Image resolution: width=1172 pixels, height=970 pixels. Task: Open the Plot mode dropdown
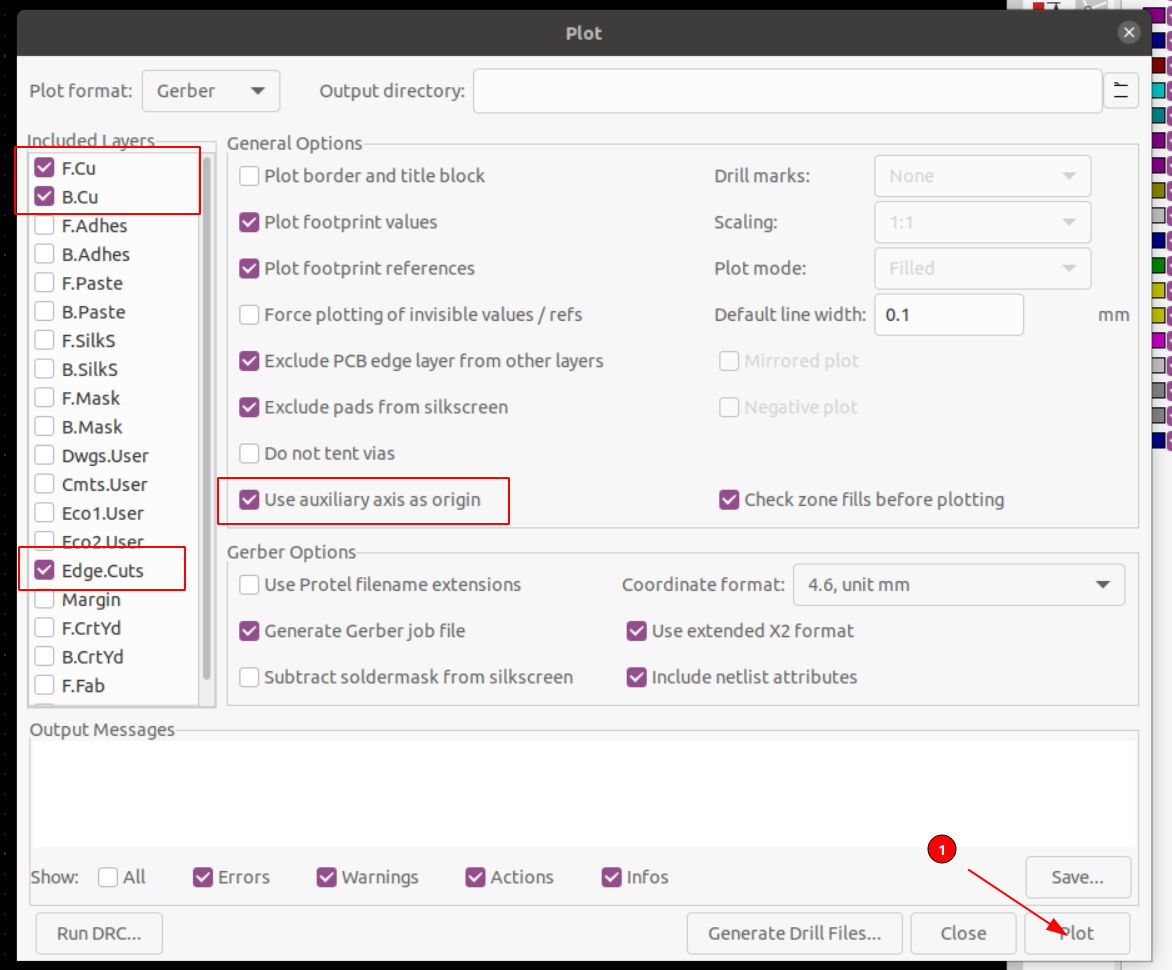click(x=982, y=268)
